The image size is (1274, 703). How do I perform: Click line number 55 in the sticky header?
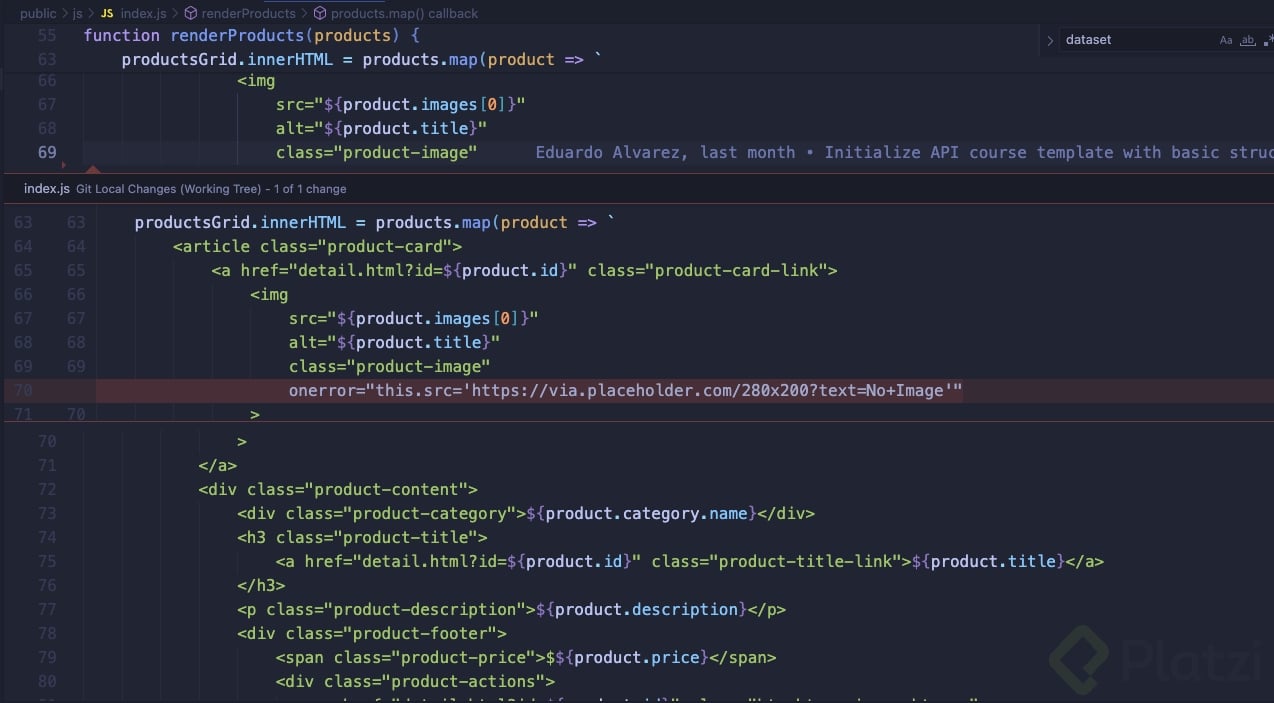pos(46,35)
